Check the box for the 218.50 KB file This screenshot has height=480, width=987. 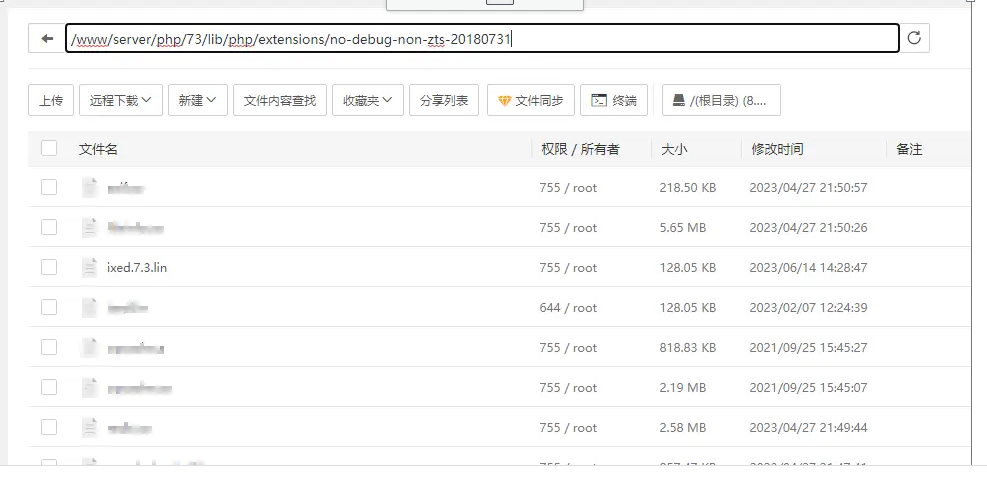pos(49,187)
